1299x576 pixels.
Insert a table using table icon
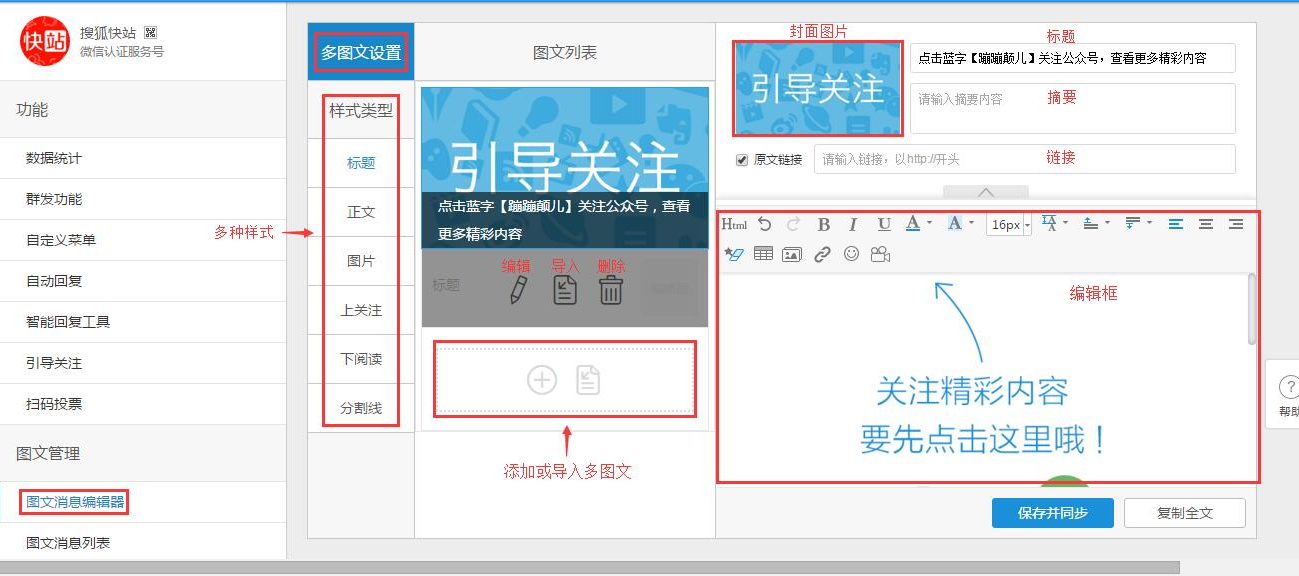pos(763,255)
